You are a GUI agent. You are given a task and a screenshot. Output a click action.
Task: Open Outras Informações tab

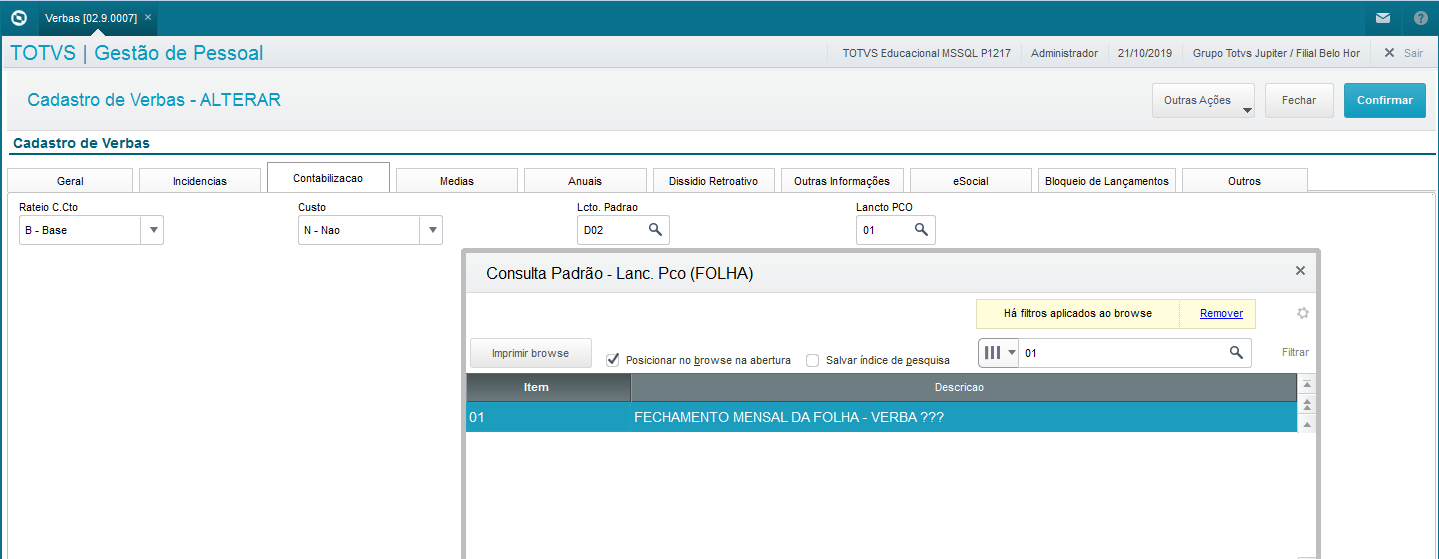[x=842, y=181]
